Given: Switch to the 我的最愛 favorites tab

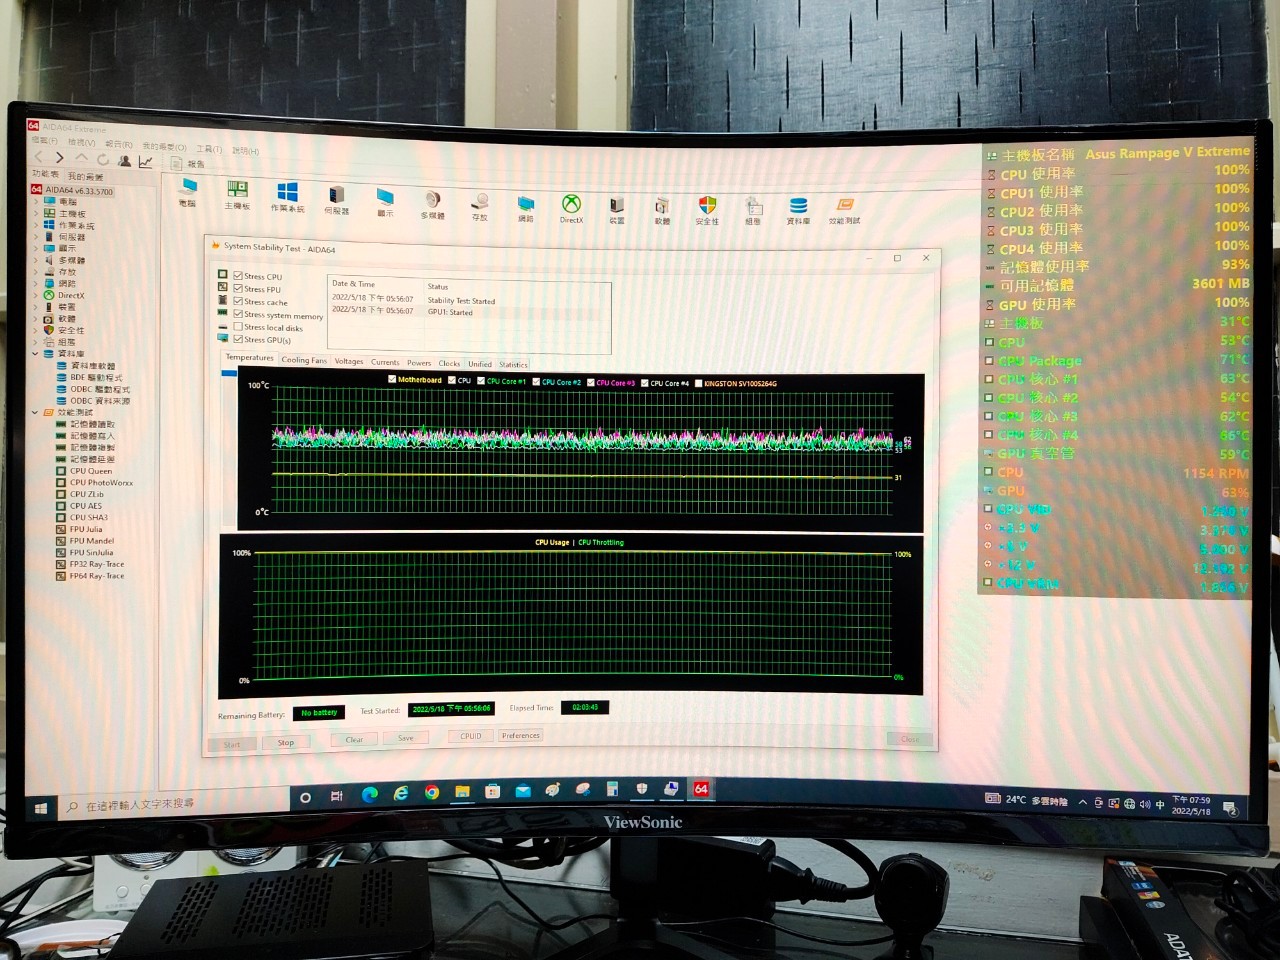Looking at the screenshot, I should [x=85, y=176].
